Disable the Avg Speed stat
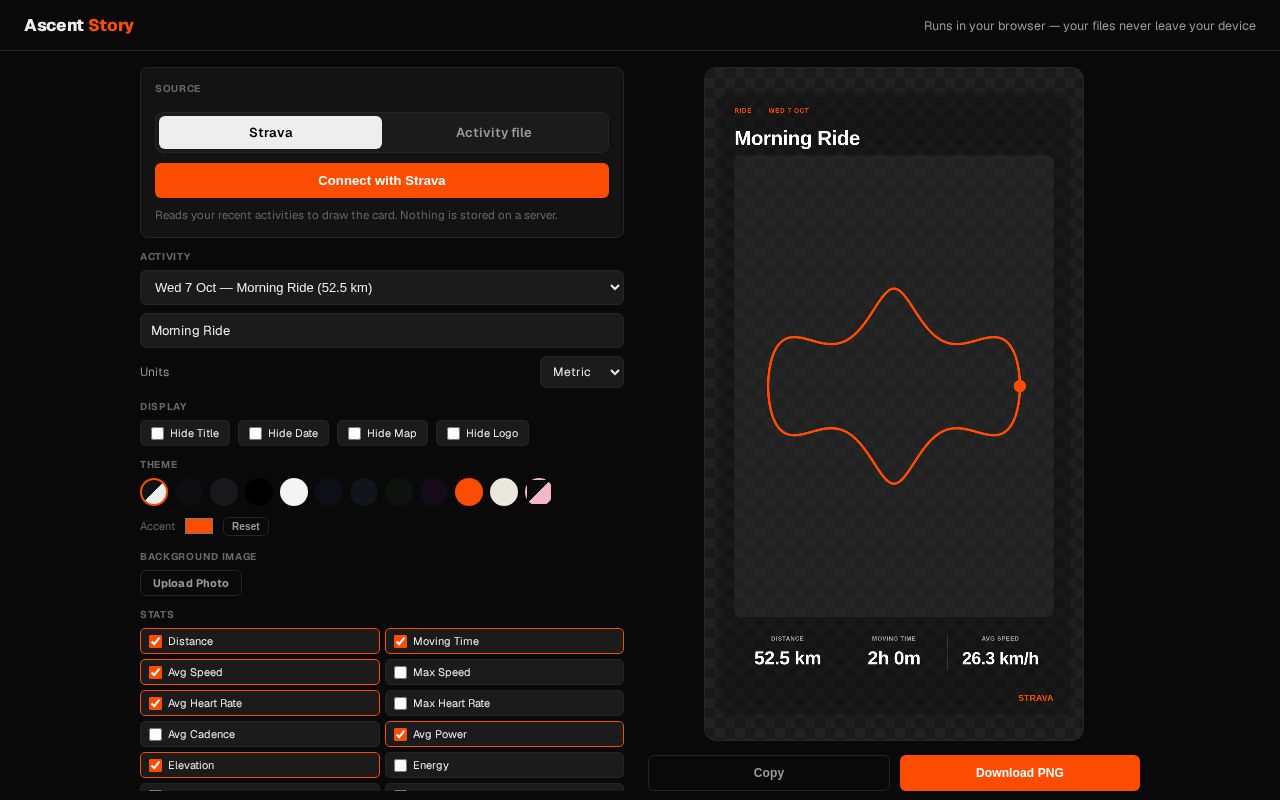This screenshot has height=800, width=1280. (155, 672)
